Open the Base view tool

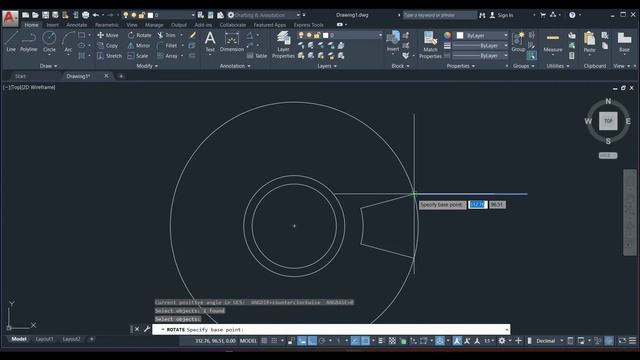click(624, 42)
